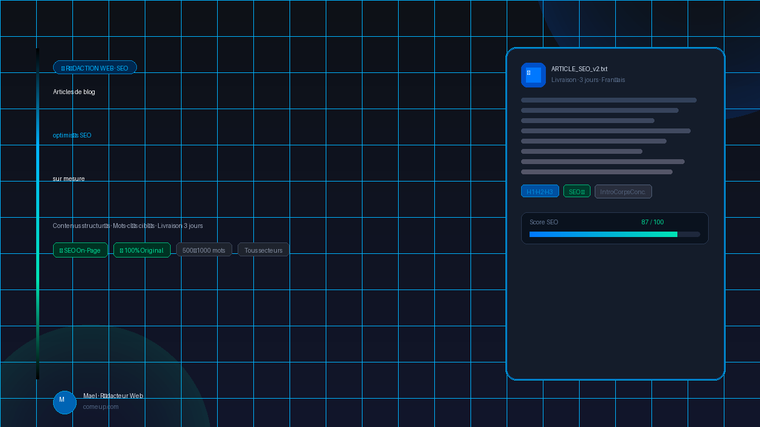Select the SEO On-Page tag

click(80, 250)
